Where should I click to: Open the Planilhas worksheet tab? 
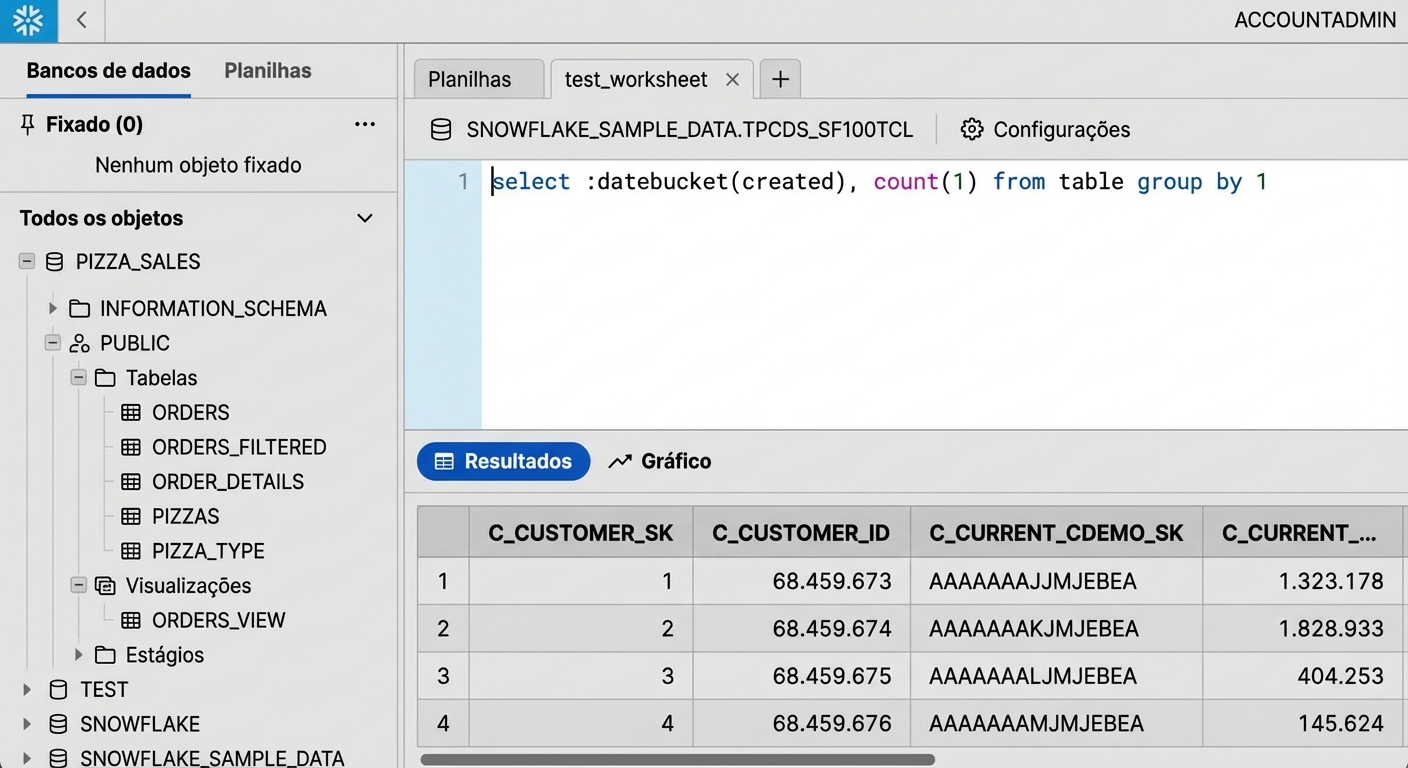(x=479, y=79)
